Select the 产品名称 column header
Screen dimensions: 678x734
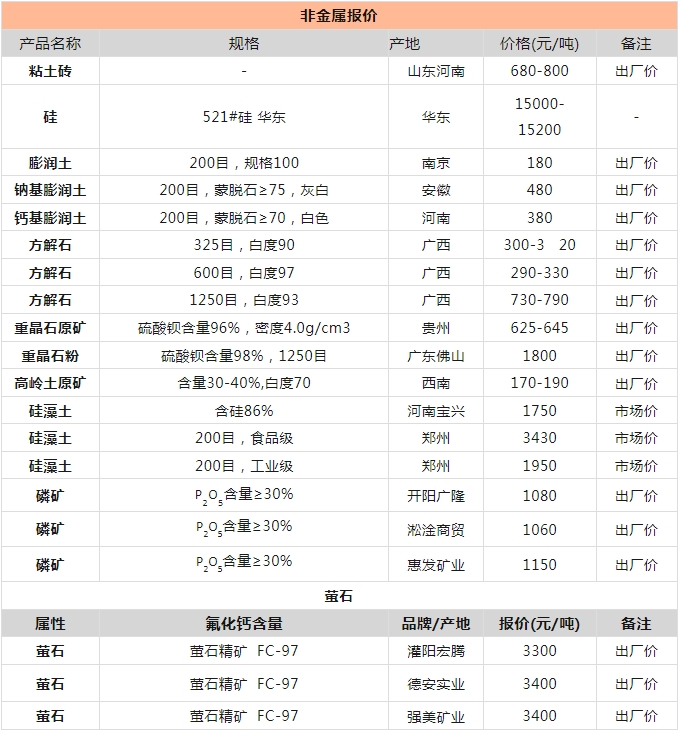[50, 44]
